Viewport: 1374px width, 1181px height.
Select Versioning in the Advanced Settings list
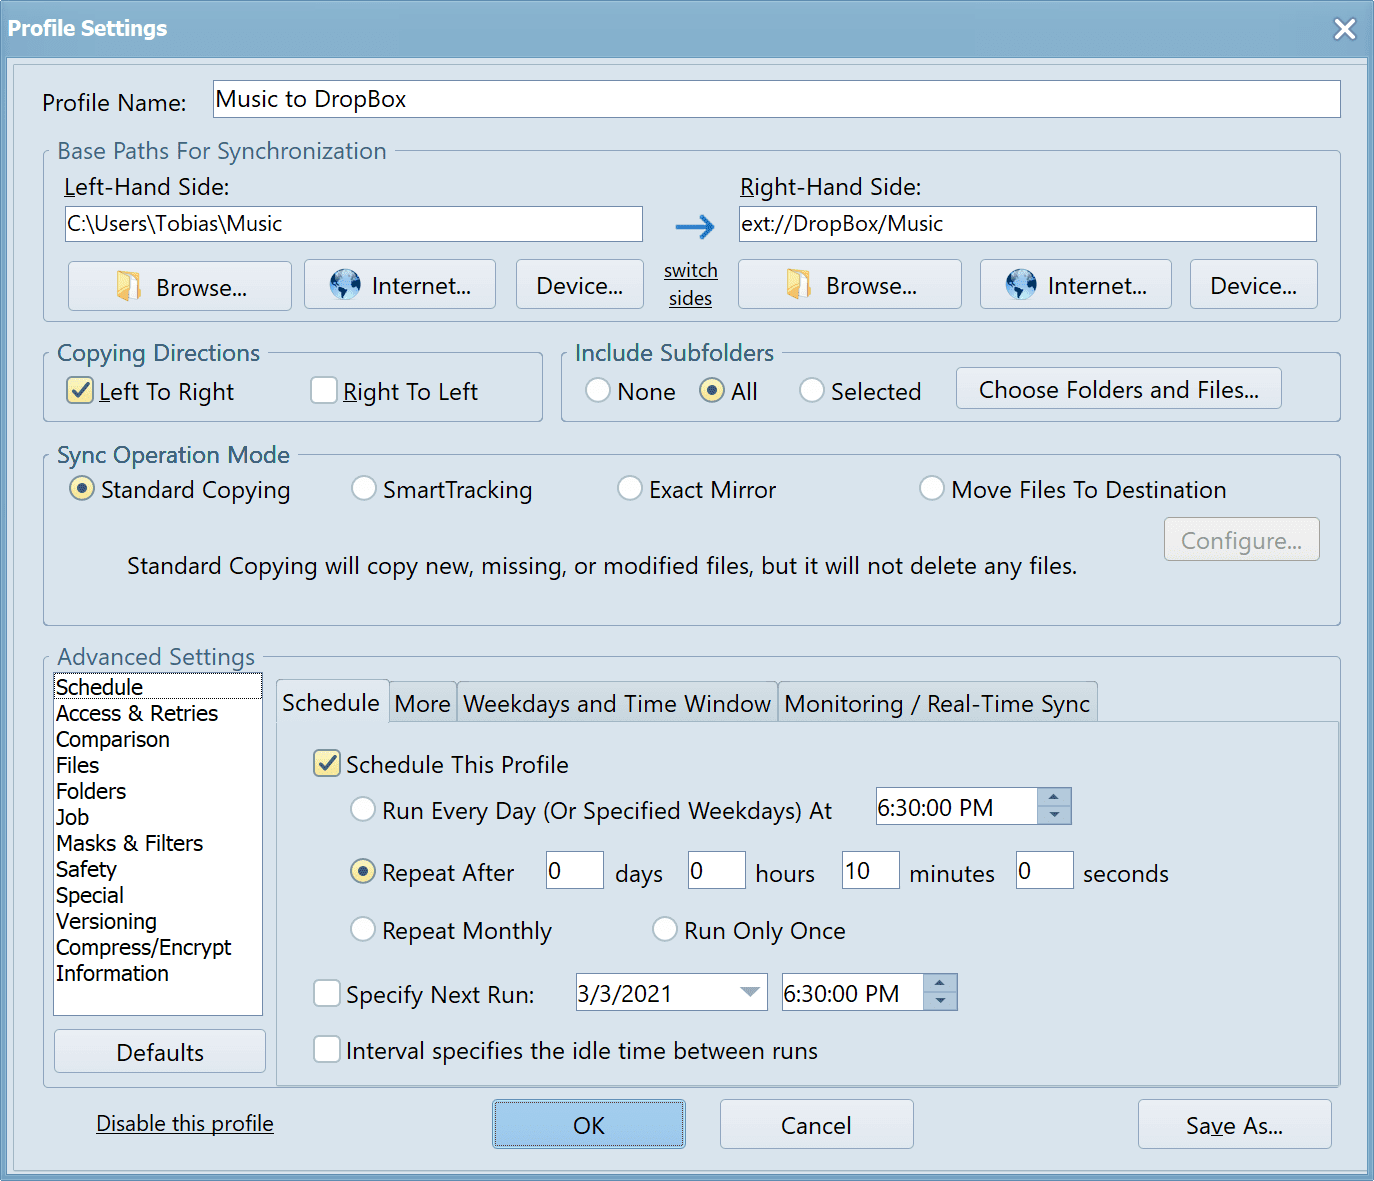click(105, 921)
